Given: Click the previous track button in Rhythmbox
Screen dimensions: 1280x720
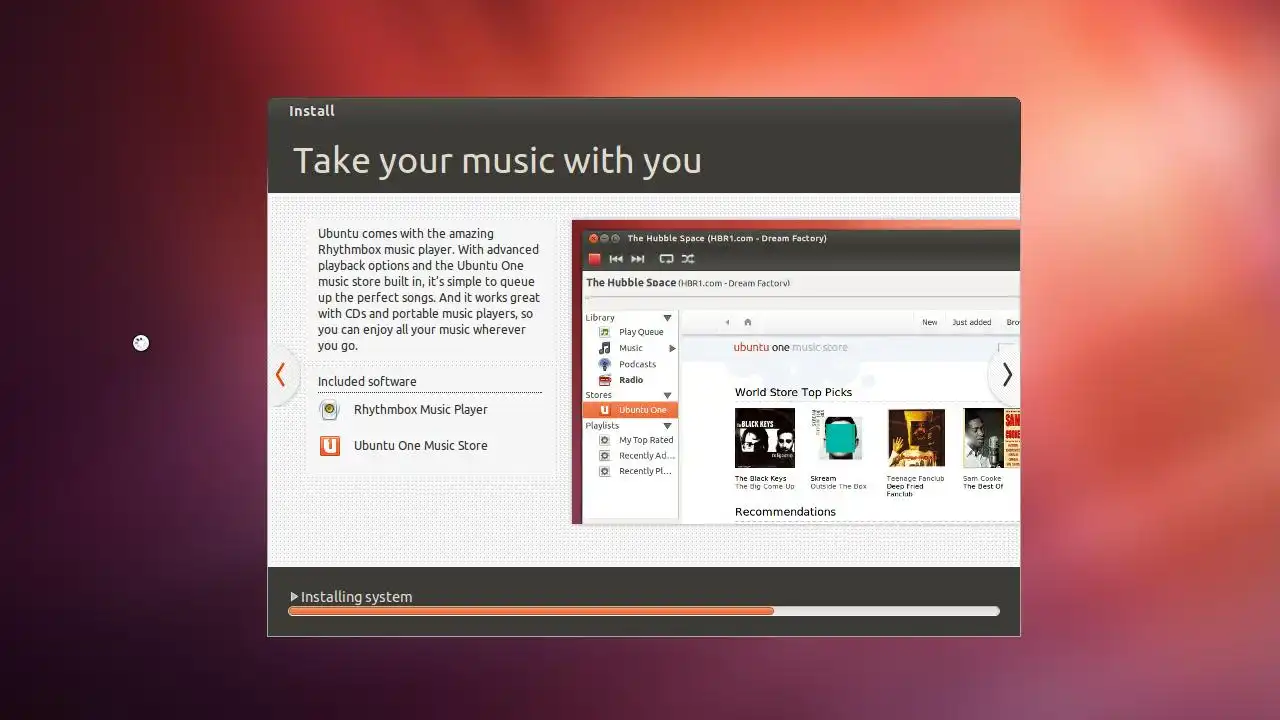Looking at the screenshot, I should [616, 259].
